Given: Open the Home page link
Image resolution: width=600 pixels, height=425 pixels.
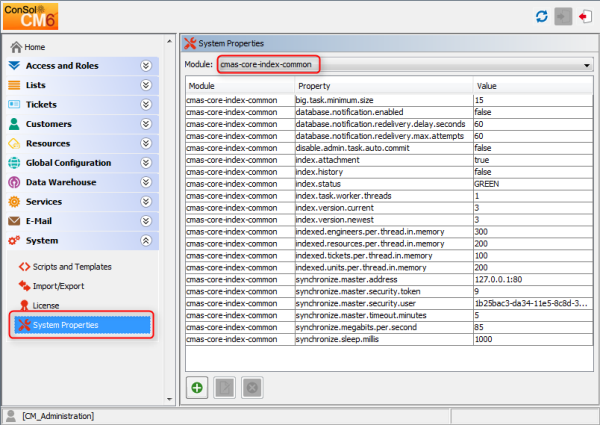Looking at the screenshot, I should (35, 47).
